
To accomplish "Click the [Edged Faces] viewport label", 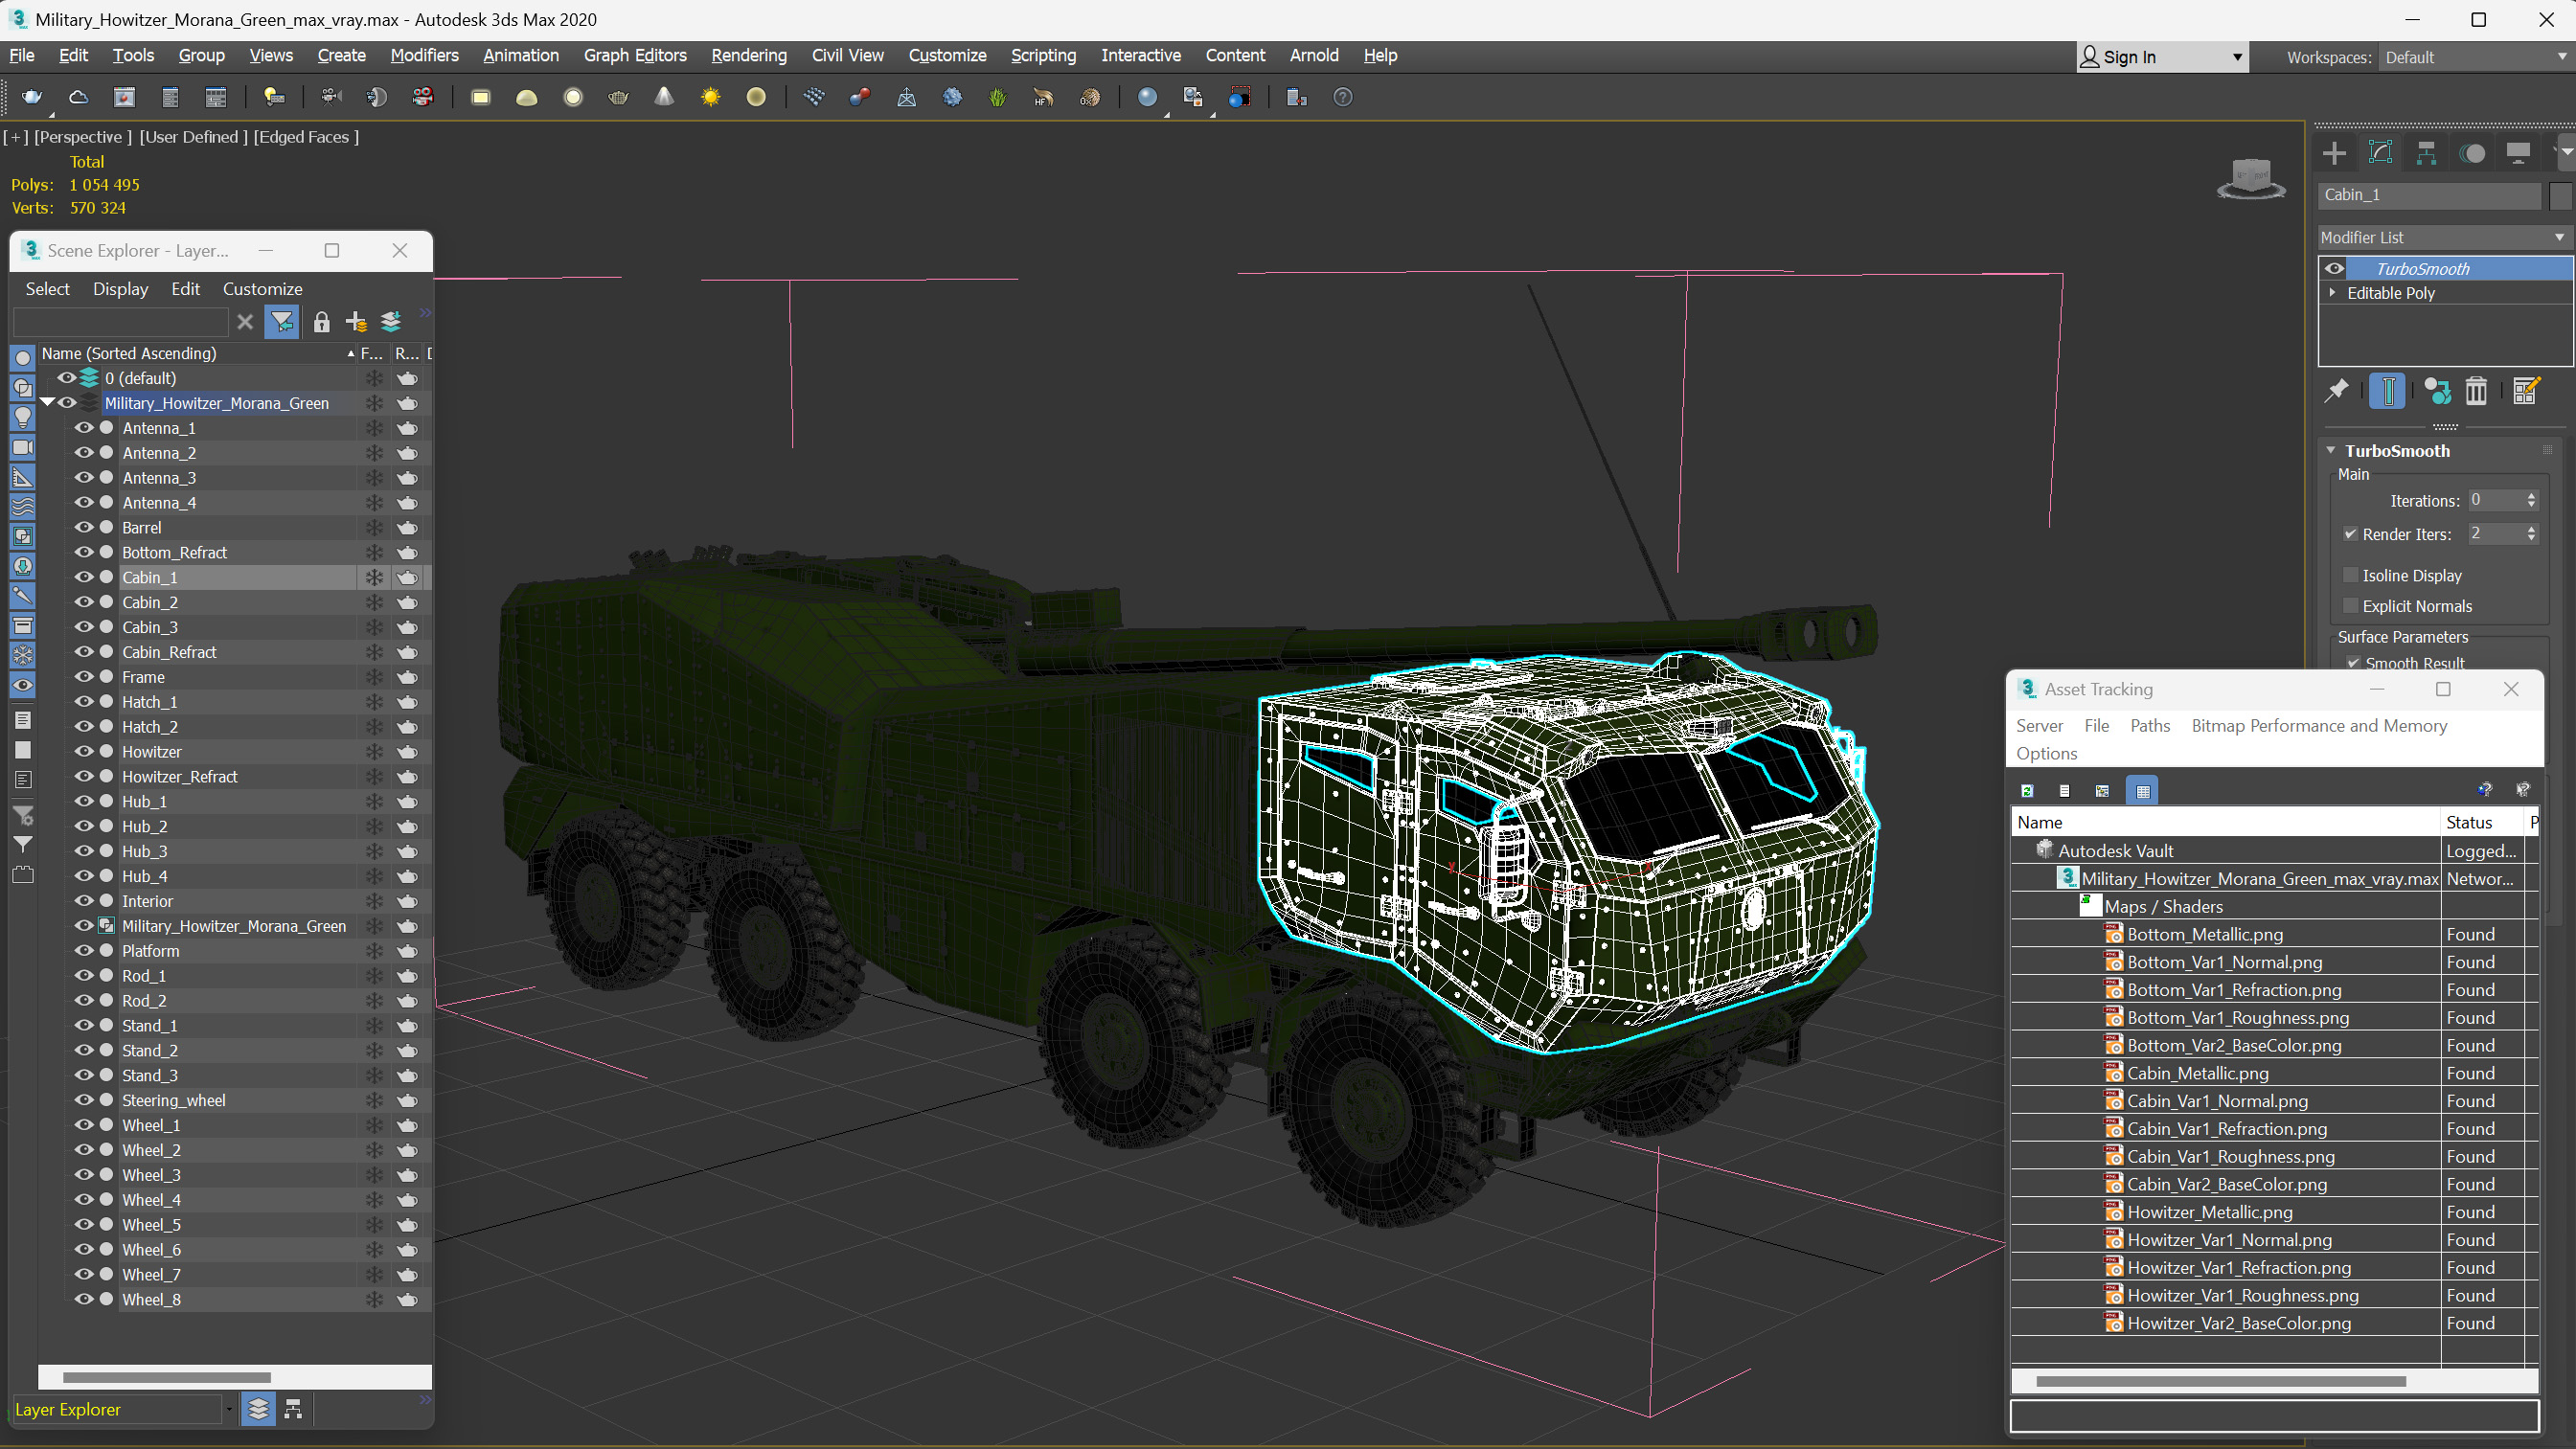I will coord(306,137).
